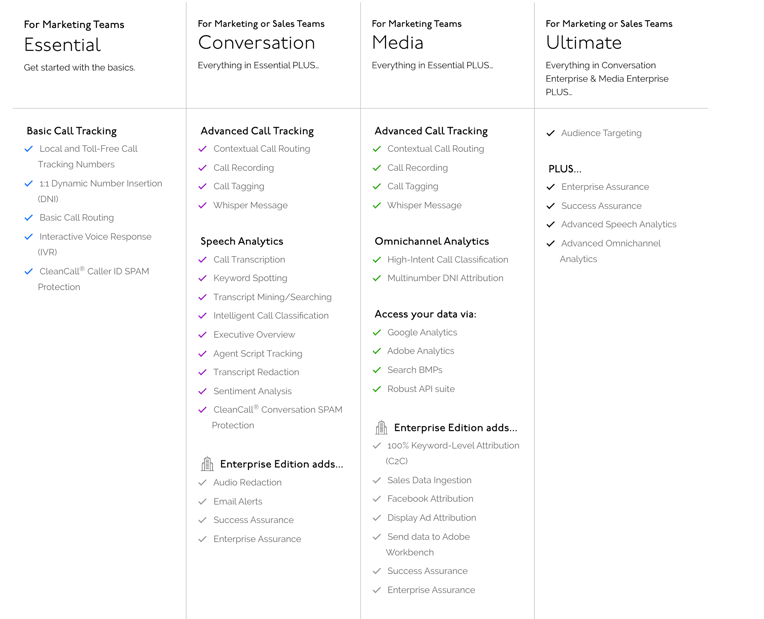This screenshot has height=619, width=764.
Task: Click the black checkmark beside Advanced Speech Analytics
Action: click(x=551, y=224)
